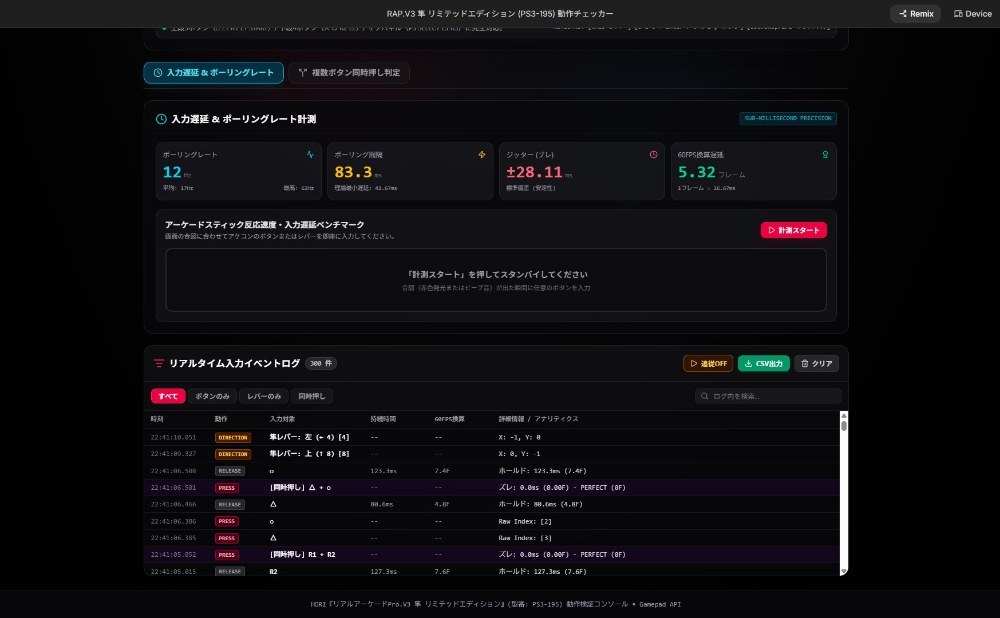Switch to the 複数ボタン同時押し判定 tab
1000x618 pixels.
[349, 73]
